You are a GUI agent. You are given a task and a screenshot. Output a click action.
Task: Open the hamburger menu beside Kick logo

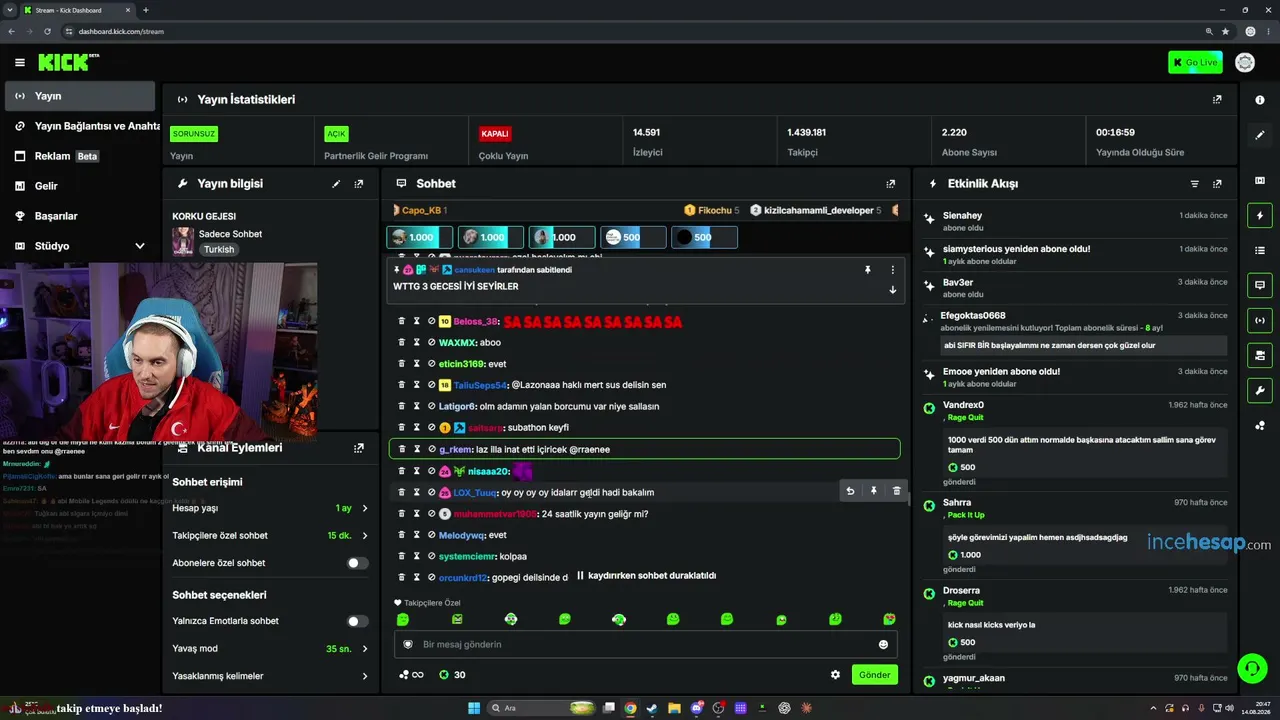[x=19, y=62]
